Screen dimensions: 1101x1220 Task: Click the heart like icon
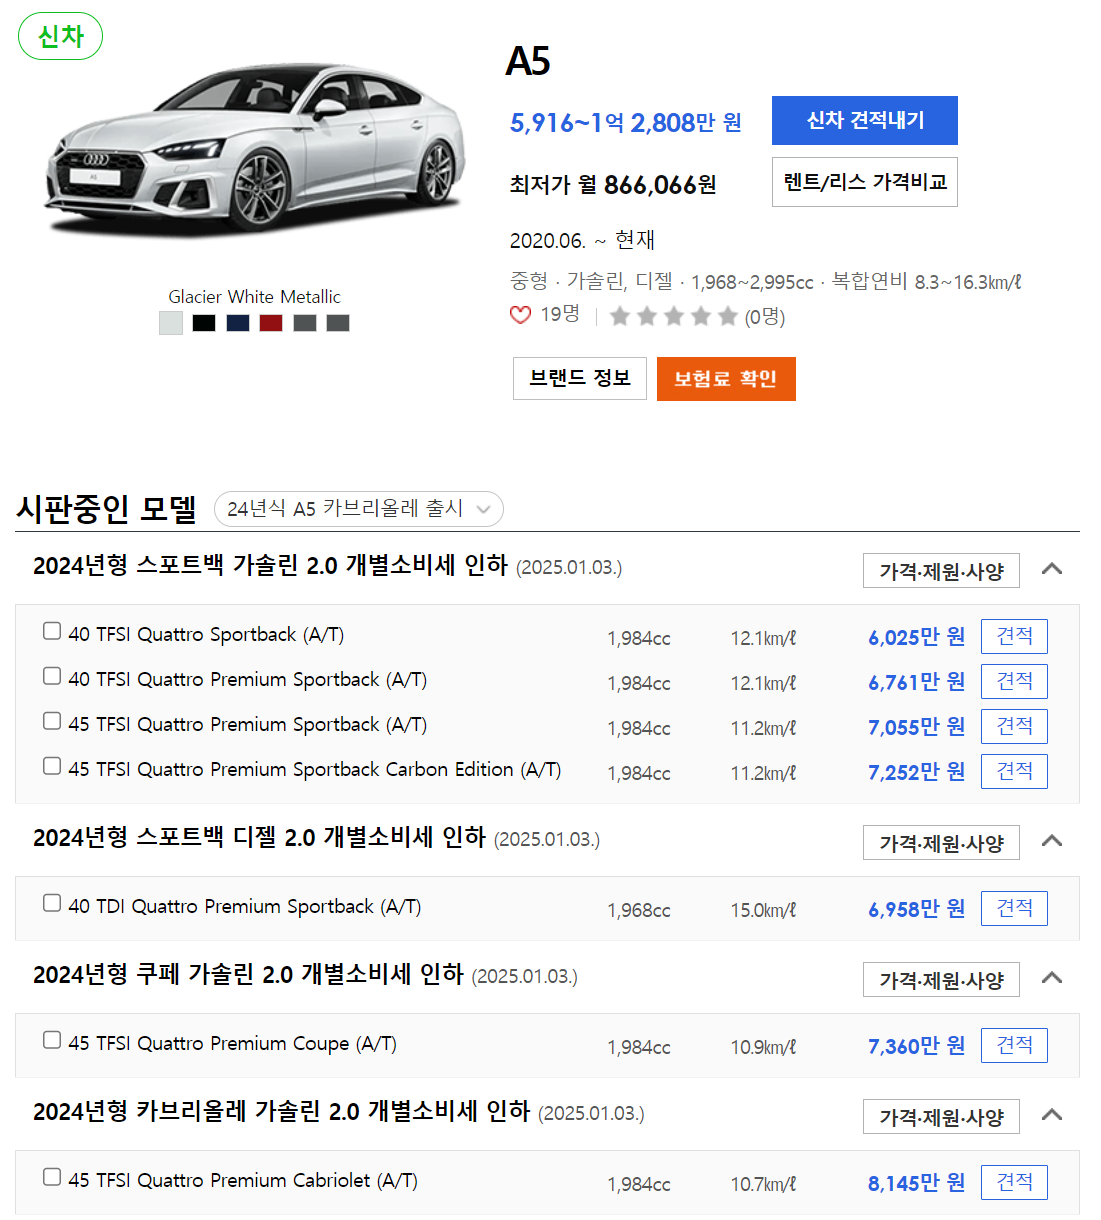520,315
